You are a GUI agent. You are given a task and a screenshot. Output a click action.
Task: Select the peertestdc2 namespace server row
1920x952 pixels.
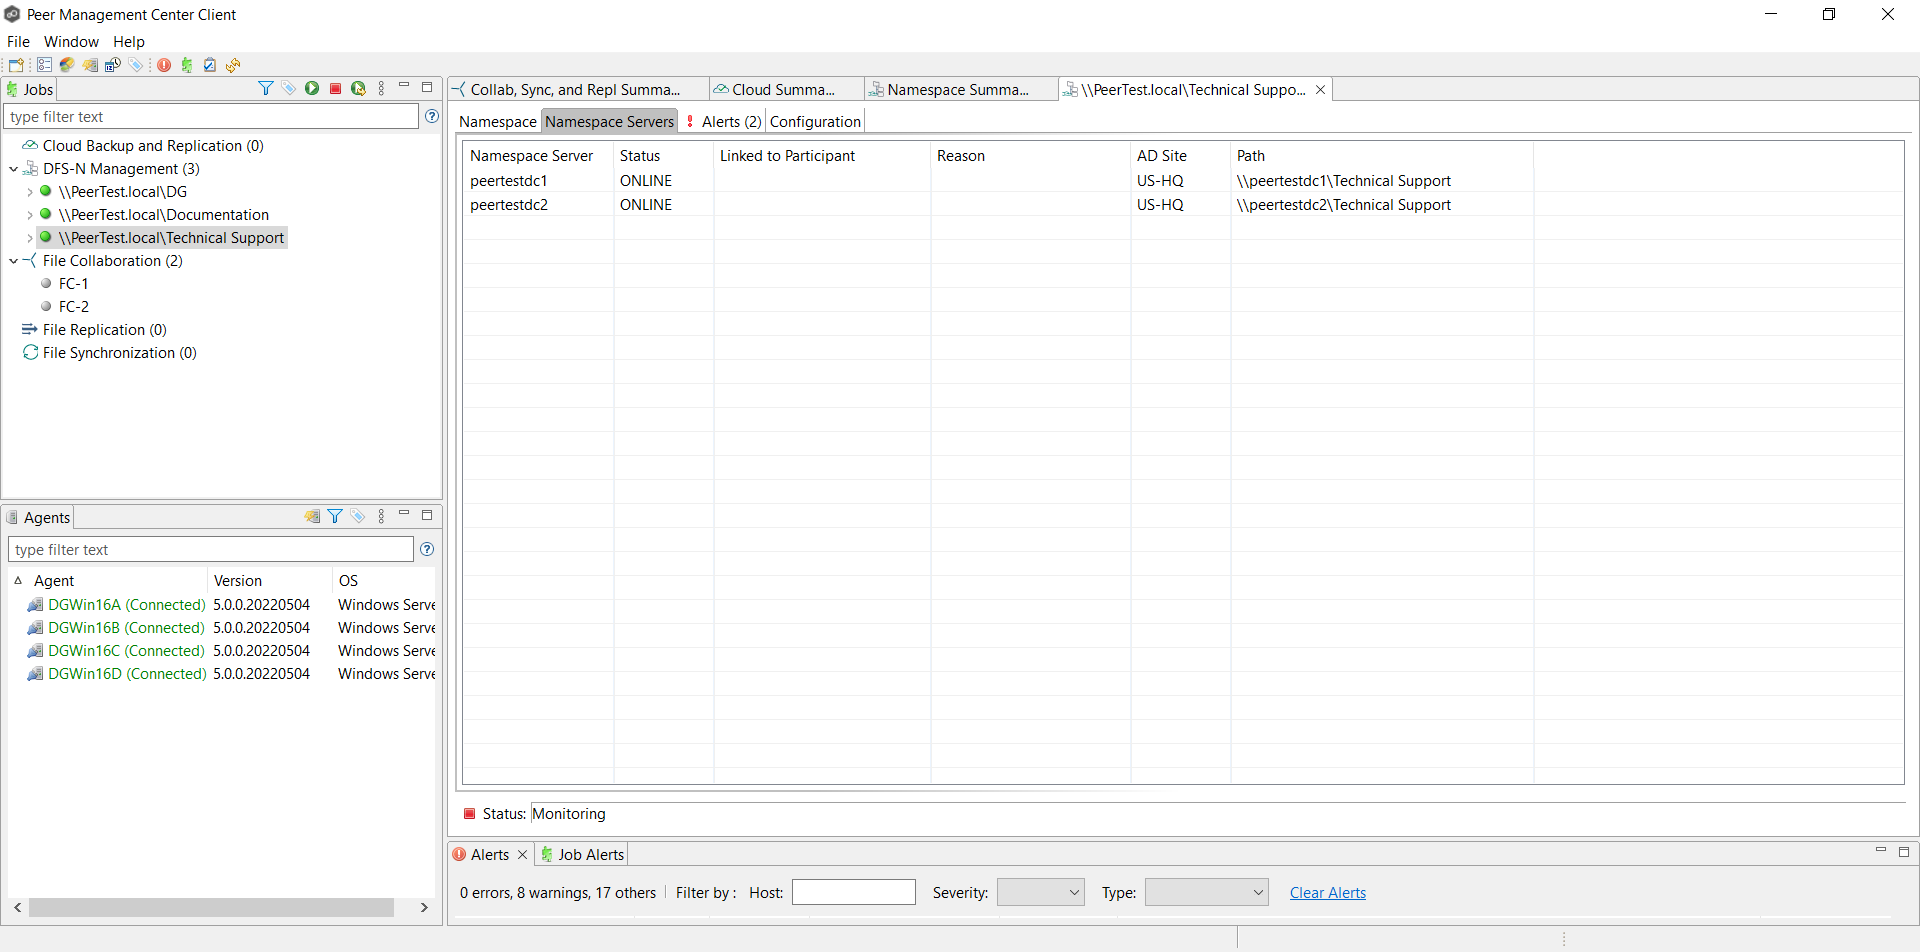click(1183, 204)
